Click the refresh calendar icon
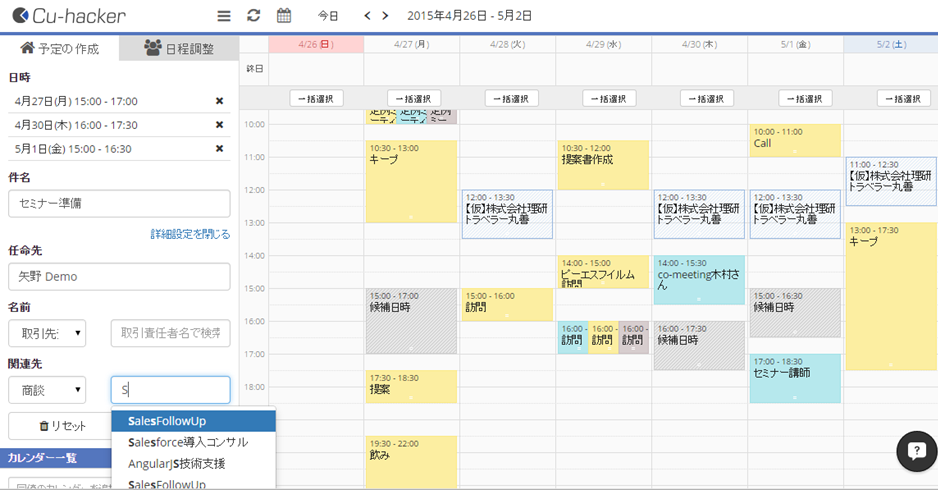The image size is (938, 490). (253, 16)
